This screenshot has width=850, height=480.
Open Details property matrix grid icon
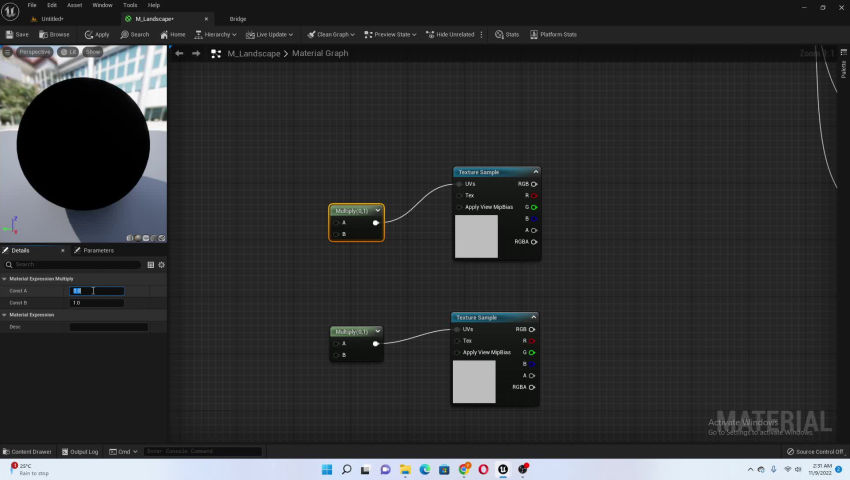coord(151,265)
